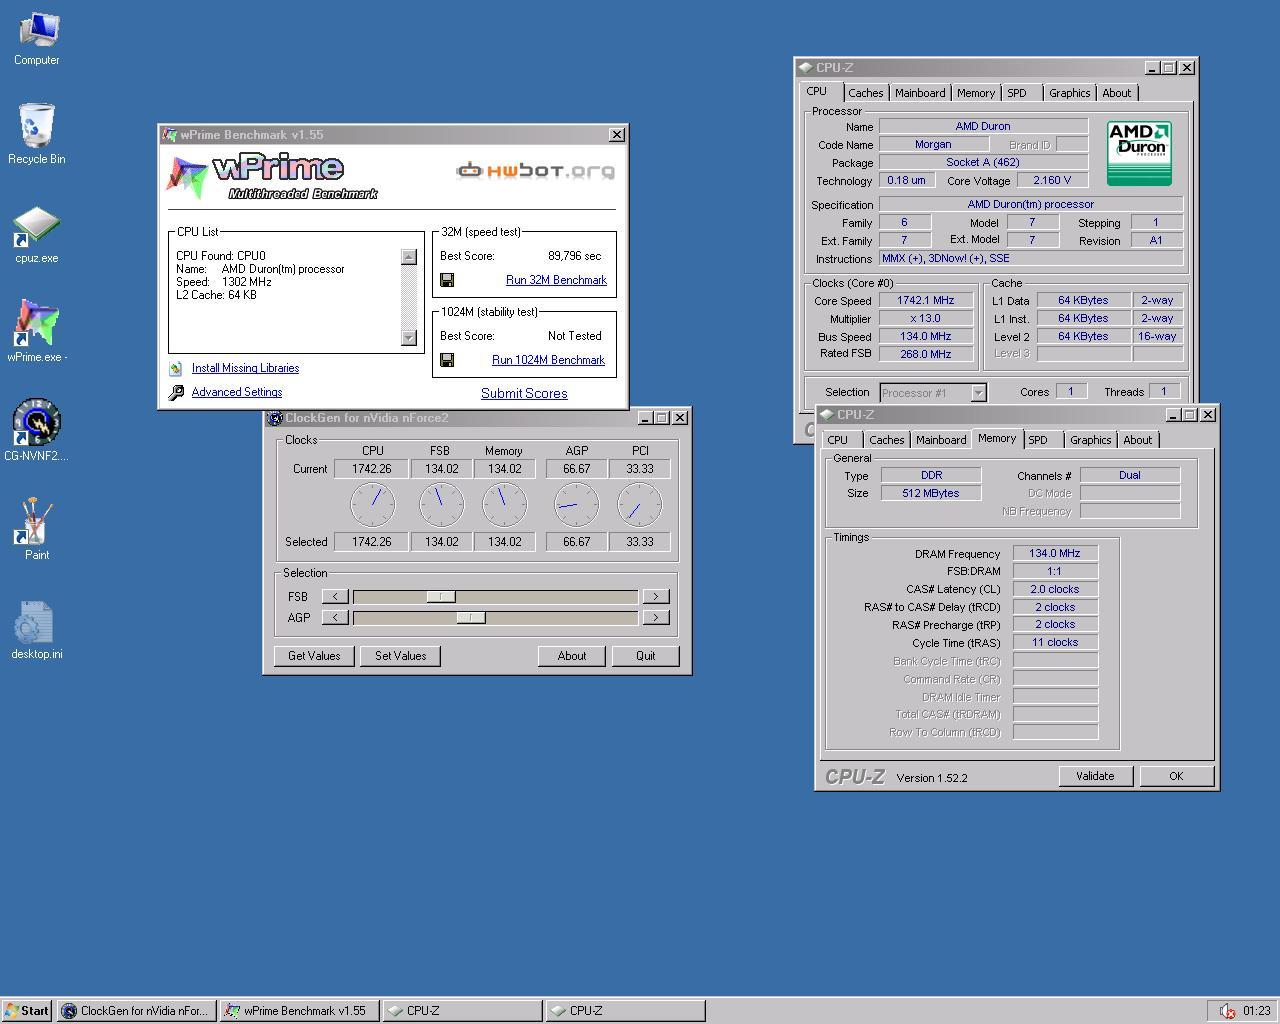The height and width of the screenshot is (1024, 1280).
Task: Select the Paint desktop shortcut
Action: (37, 530)
